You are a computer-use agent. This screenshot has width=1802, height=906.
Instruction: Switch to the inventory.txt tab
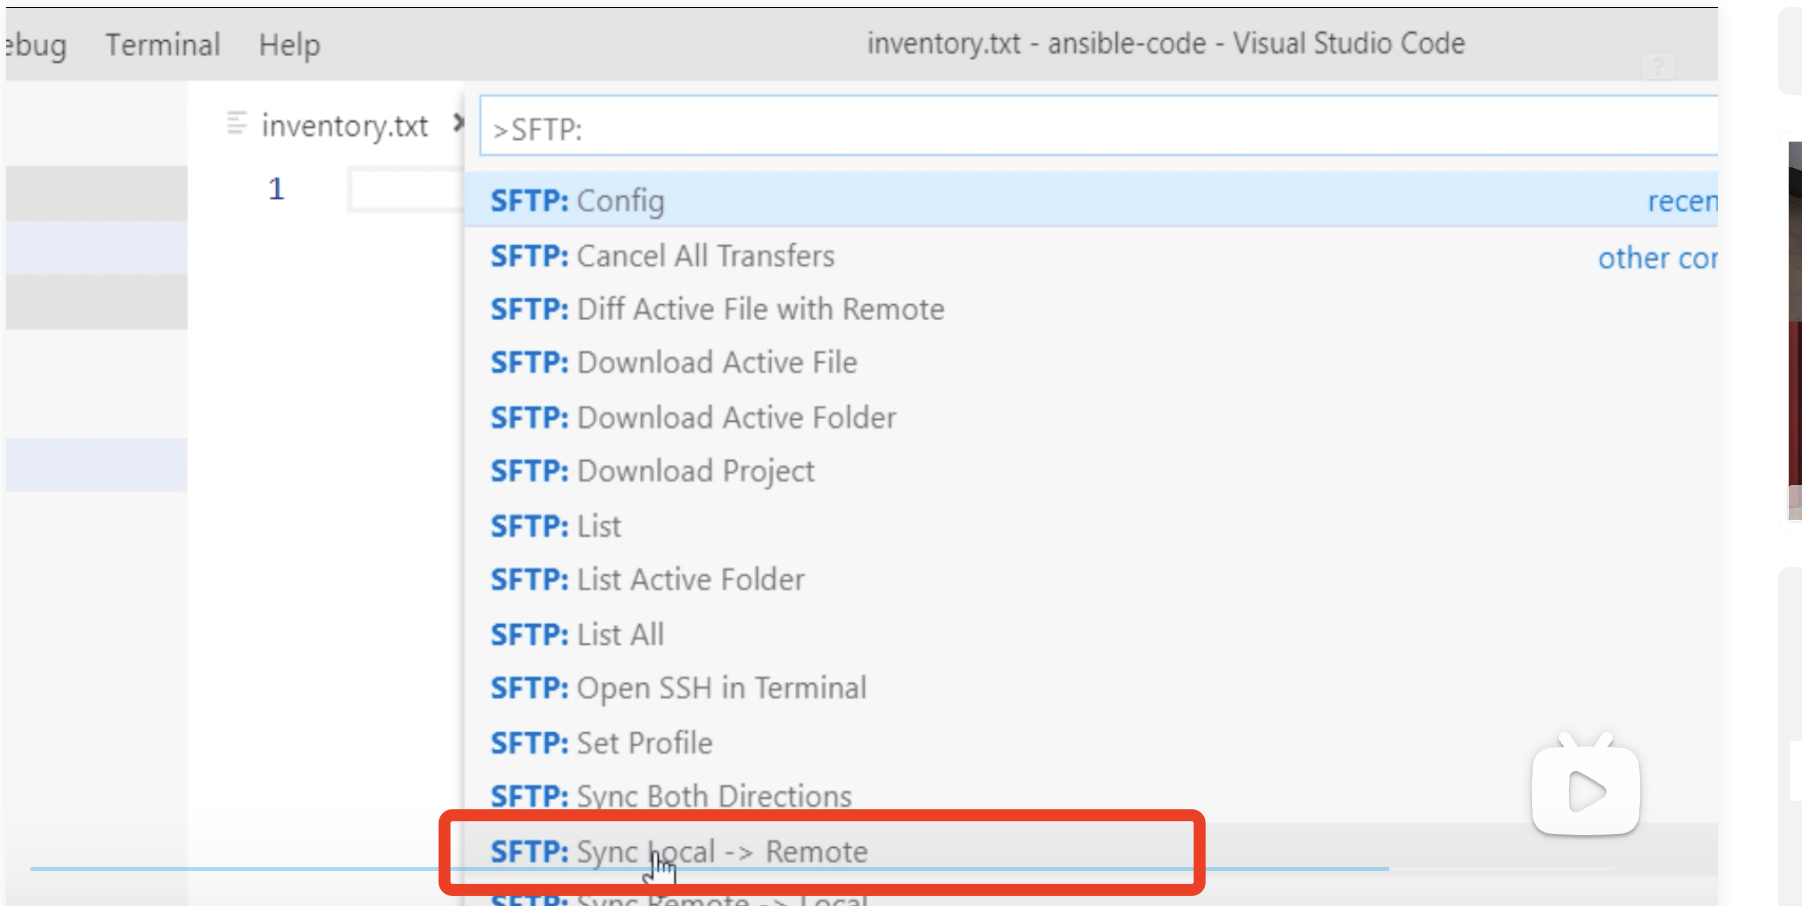coord(344,126)
